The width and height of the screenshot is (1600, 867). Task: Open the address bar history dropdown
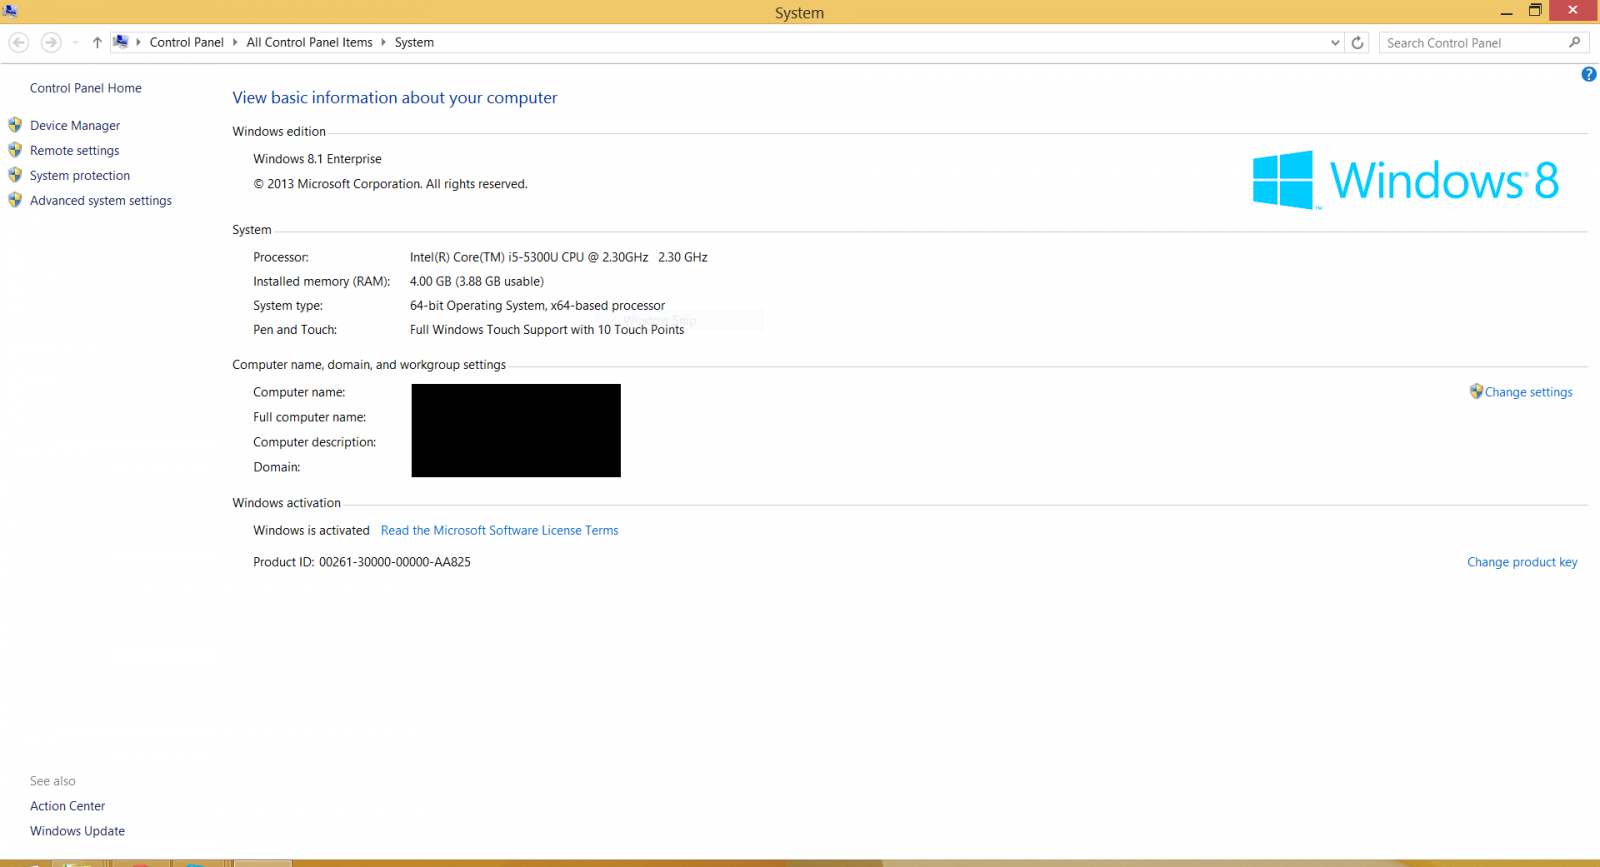pos(1335,43)
